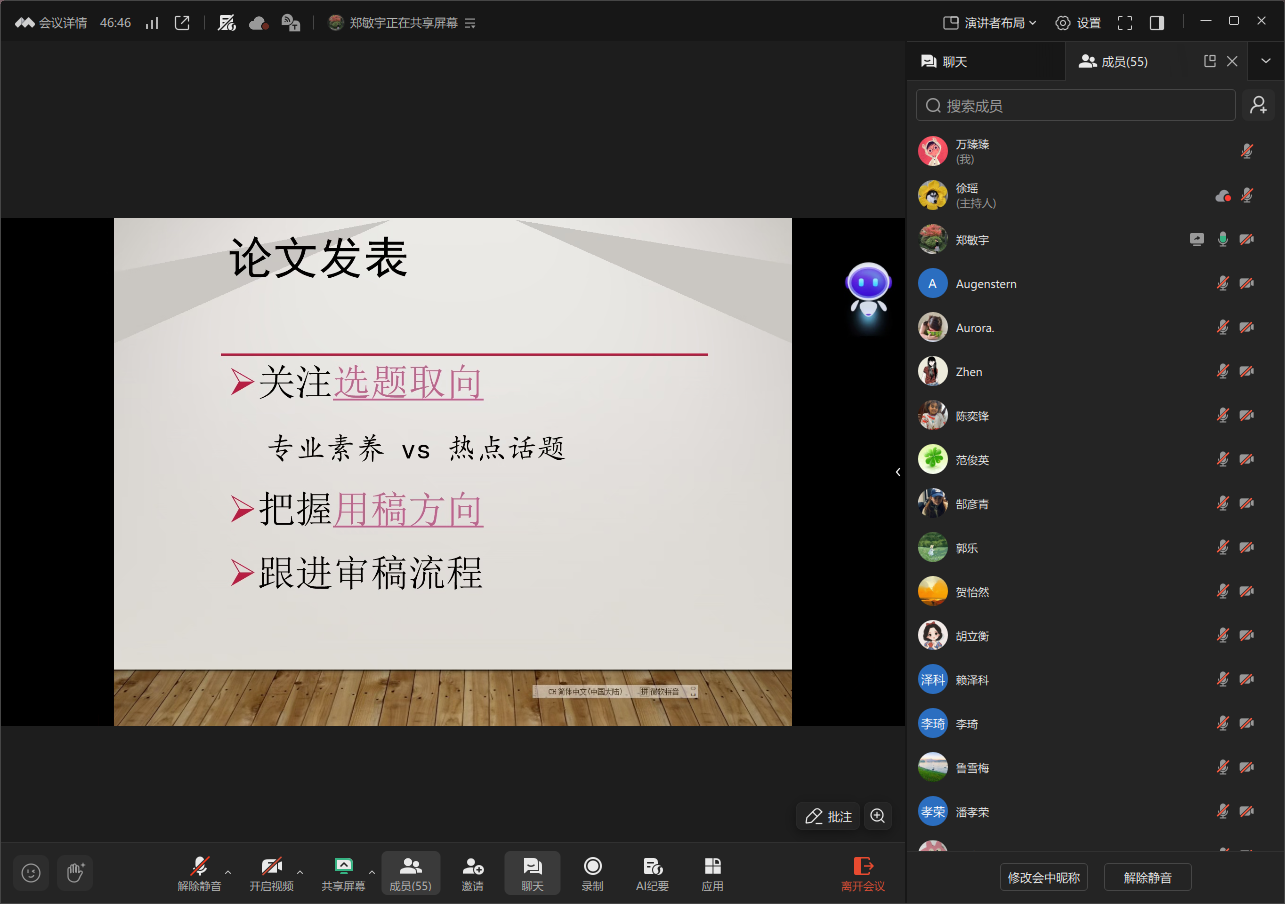Open the 应用 apps panel

point(712,873)
